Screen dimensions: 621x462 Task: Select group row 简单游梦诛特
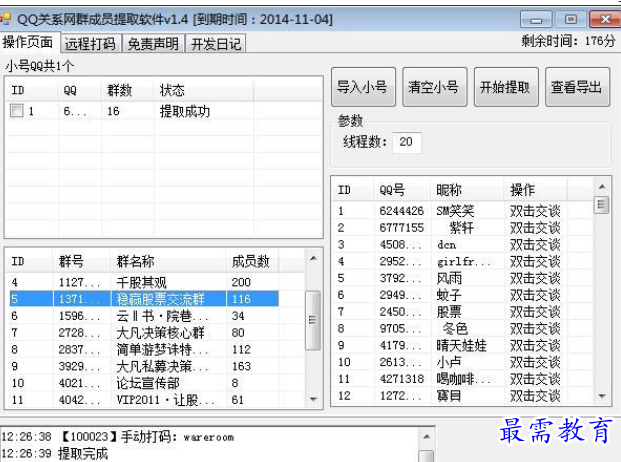pos(144,350)
